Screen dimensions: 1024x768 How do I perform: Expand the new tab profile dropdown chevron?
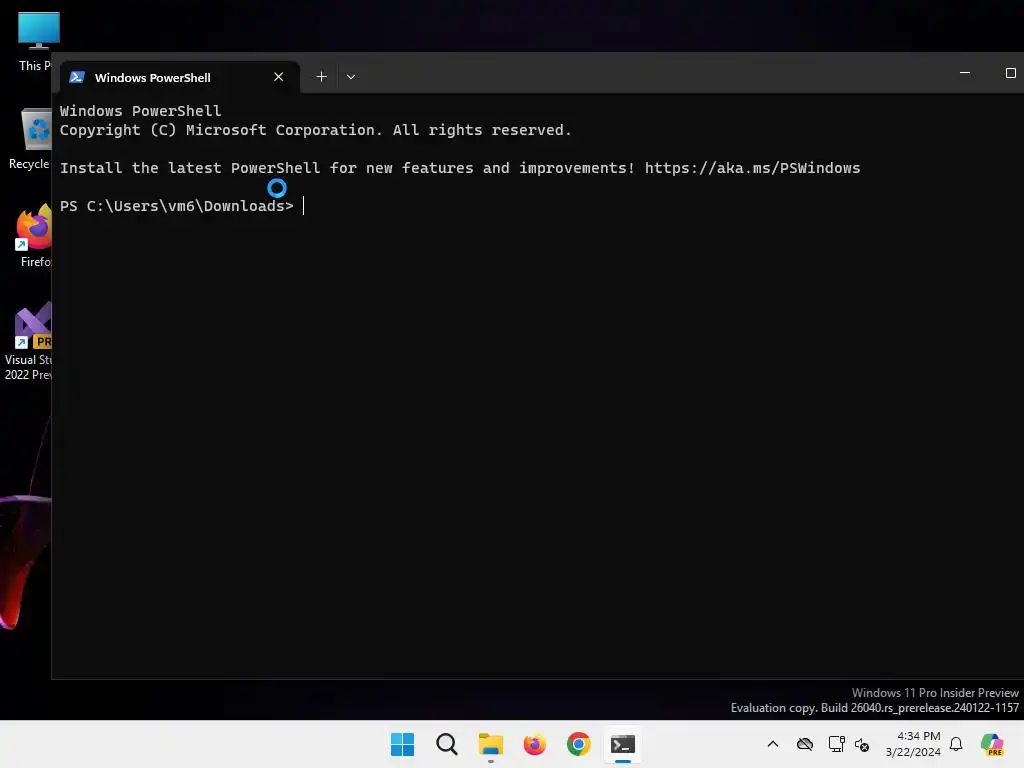pyautogui.click(x=351, y=77)
